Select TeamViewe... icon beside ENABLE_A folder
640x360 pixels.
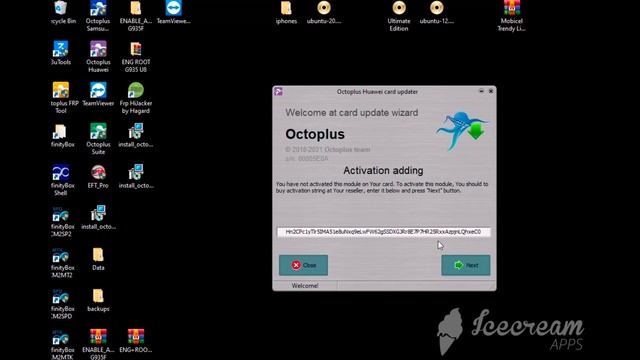[x=173, y=13]
